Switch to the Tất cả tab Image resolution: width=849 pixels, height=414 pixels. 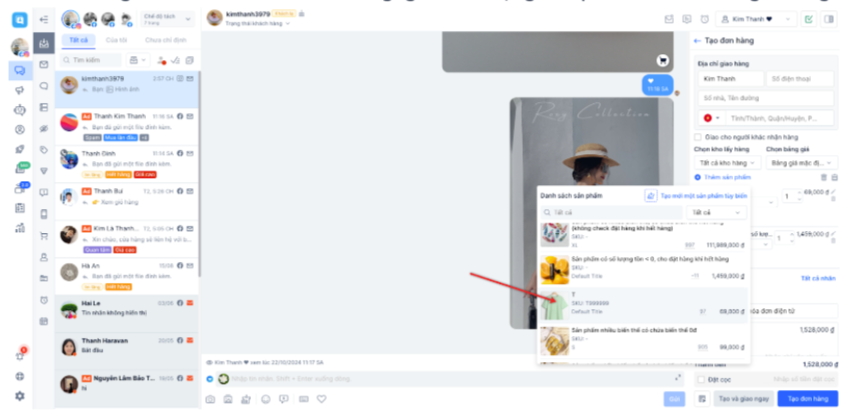coord(79,41)
